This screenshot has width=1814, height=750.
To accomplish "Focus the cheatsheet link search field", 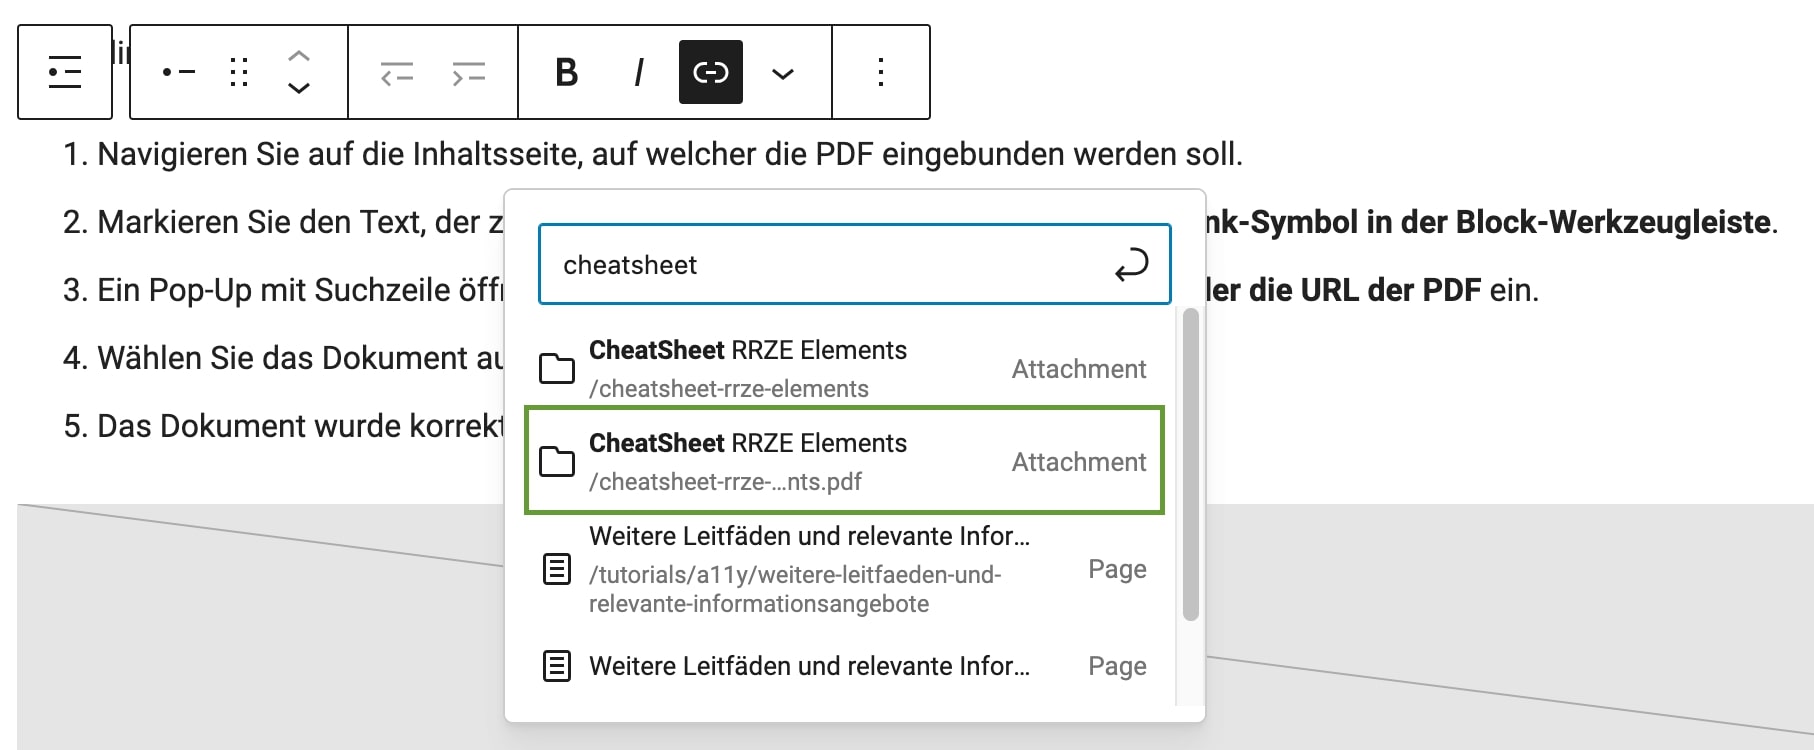I will click(x=830, y=264).
